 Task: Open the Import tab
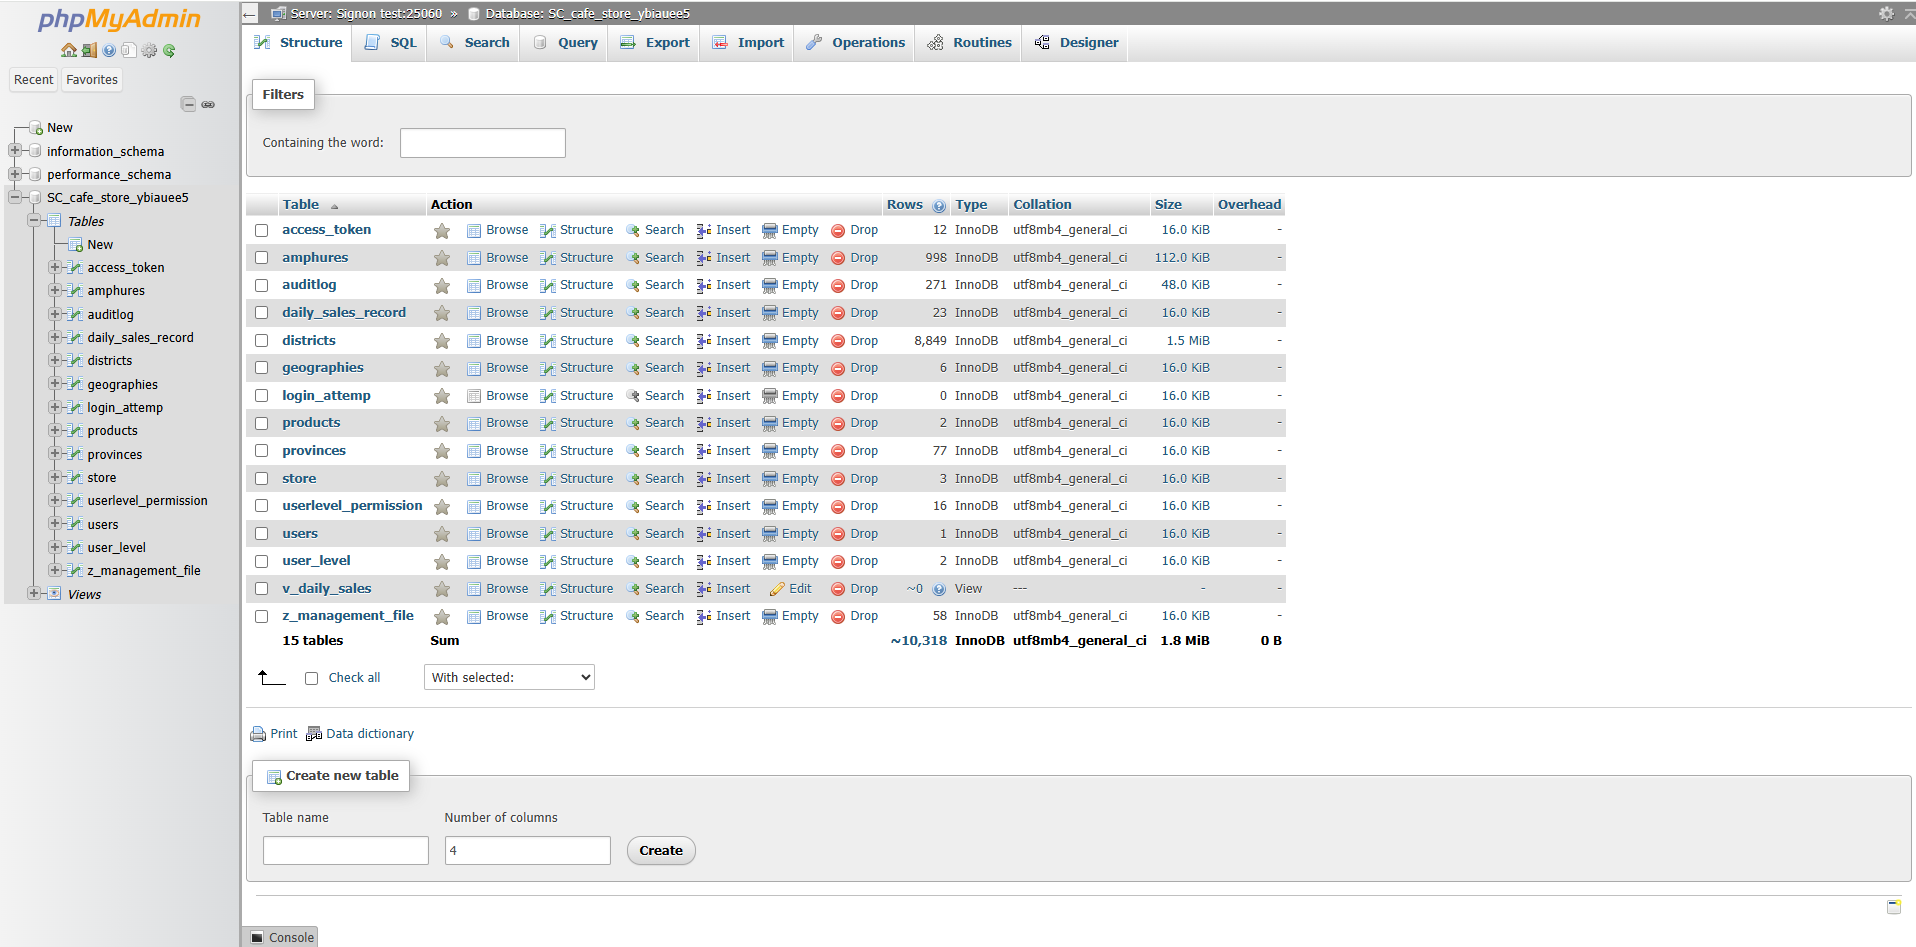point(748,43)
